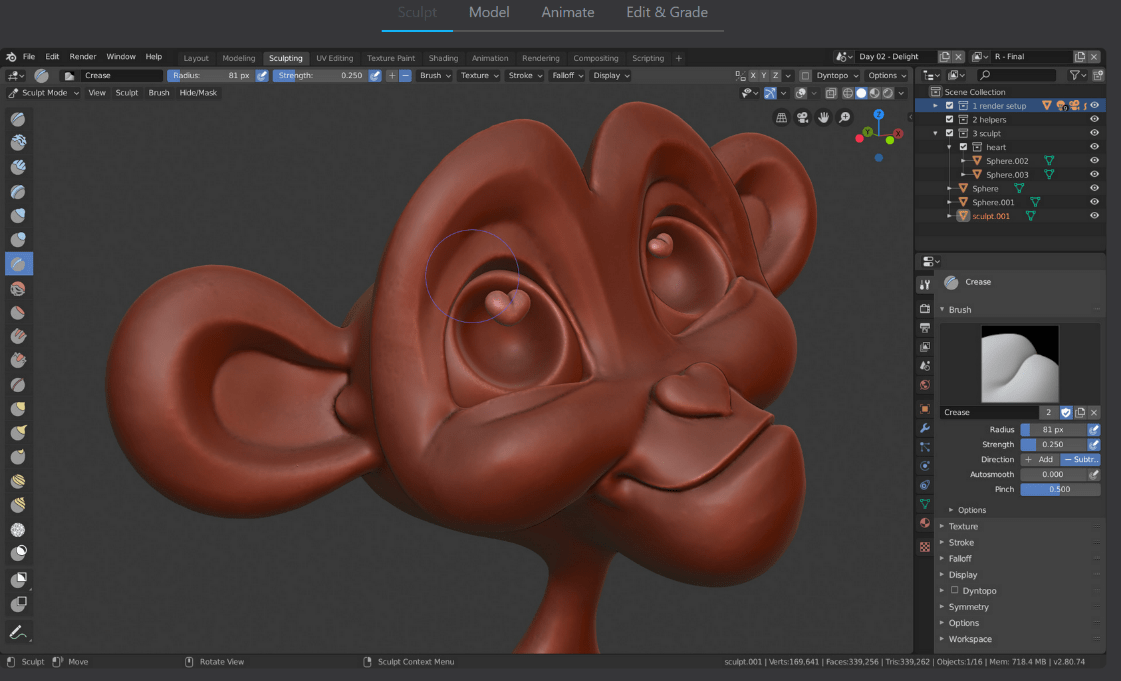Screen dimensions: 1121x681
Task: Hide Sphere.002 with its eye toggle
Action: coord(1094,160)
